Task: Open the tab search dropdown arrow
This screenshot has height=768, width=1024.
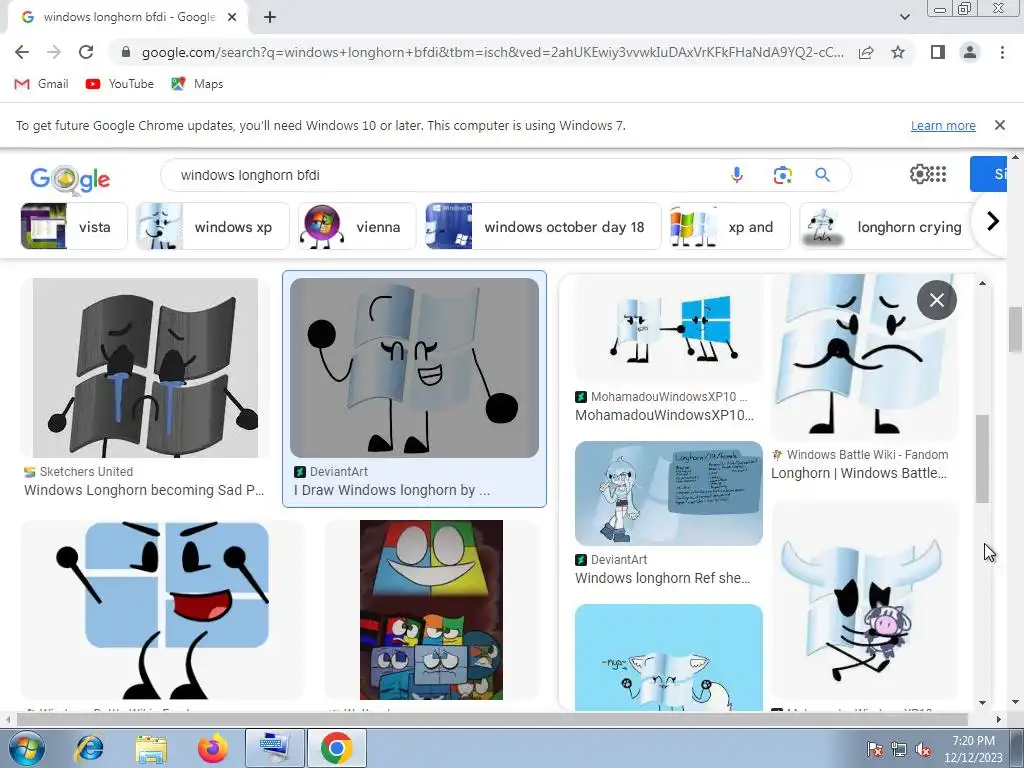Action: (x=904, y=17)
